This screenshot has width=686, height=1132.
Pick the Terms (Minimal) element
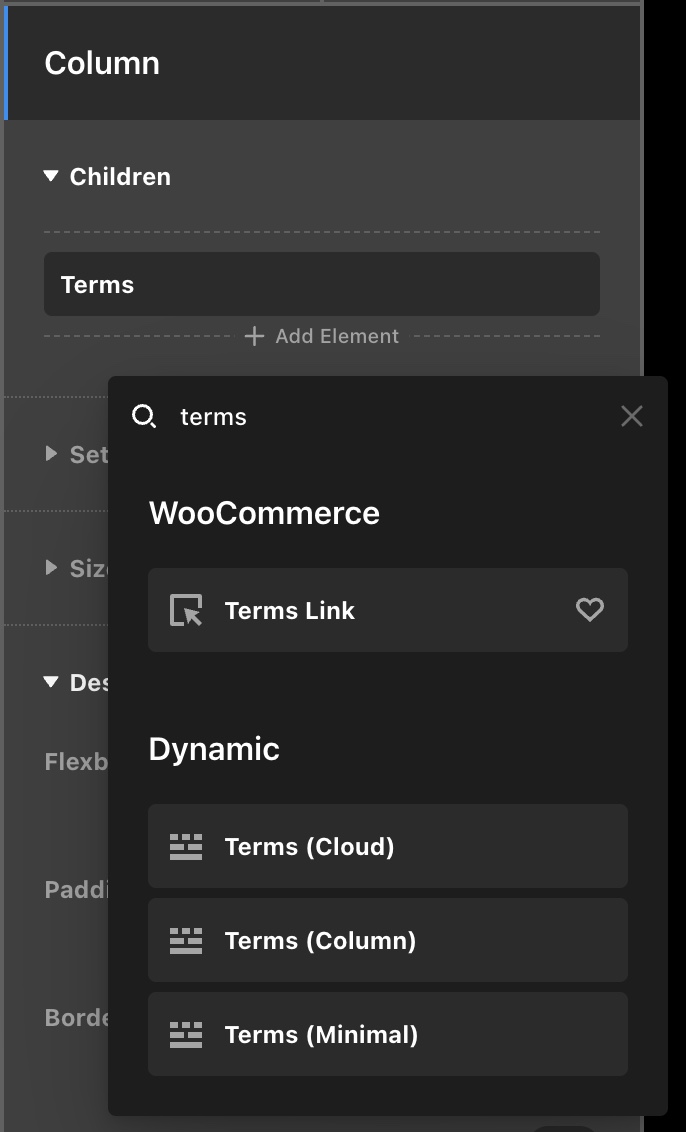[x=387, y=1034]
